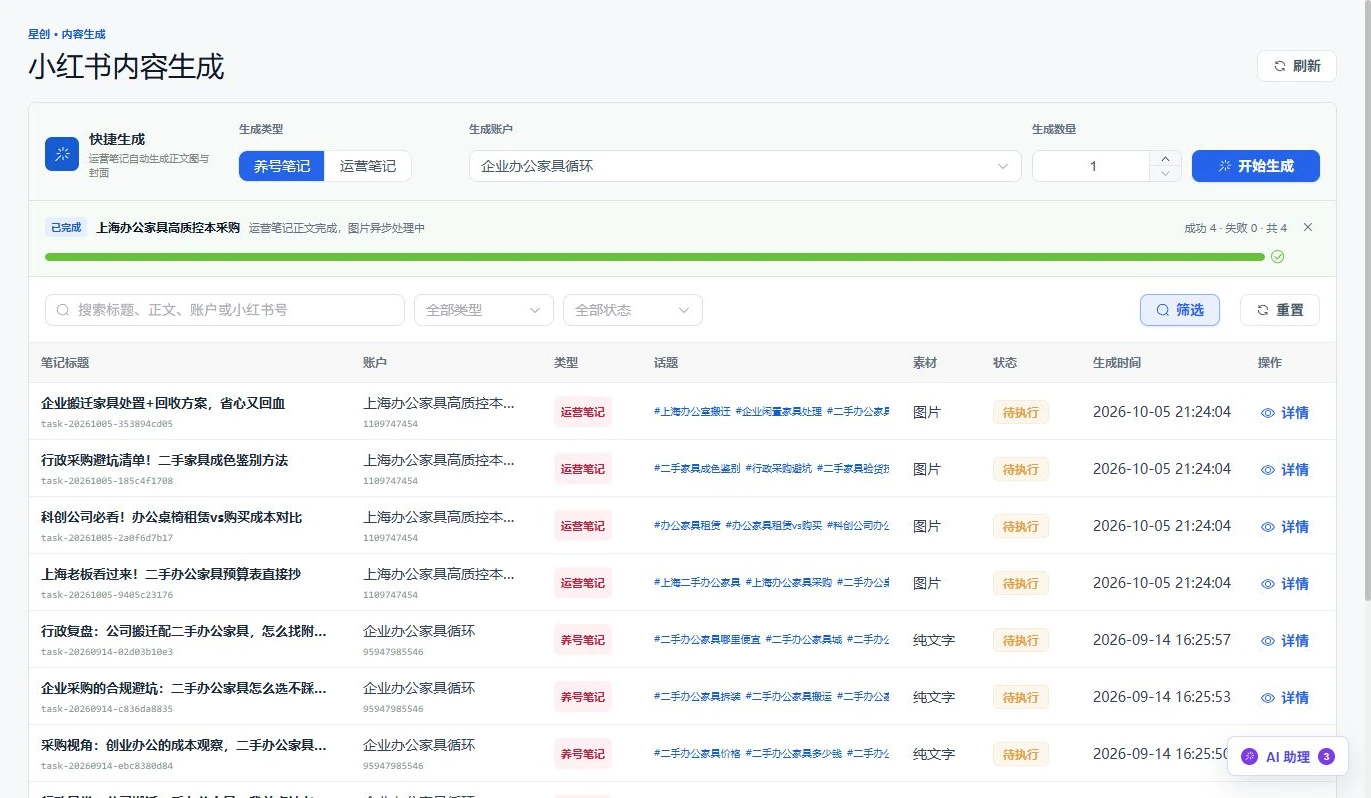1371x798 pixels.
Task: Expand the 全部状态 filter dropdown
Action: pyautogui.click(x=633, y=310)
